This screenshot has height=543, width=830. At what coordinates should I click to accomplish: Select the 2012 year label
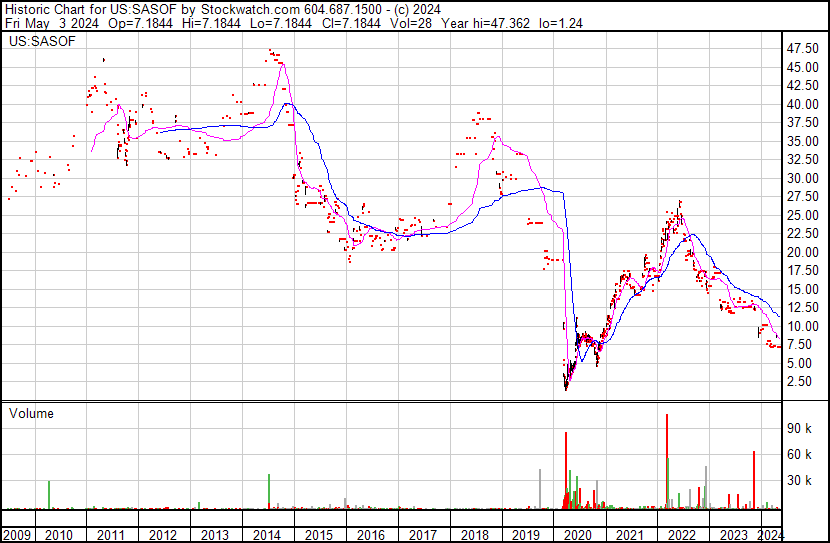(x=163, y=535)
